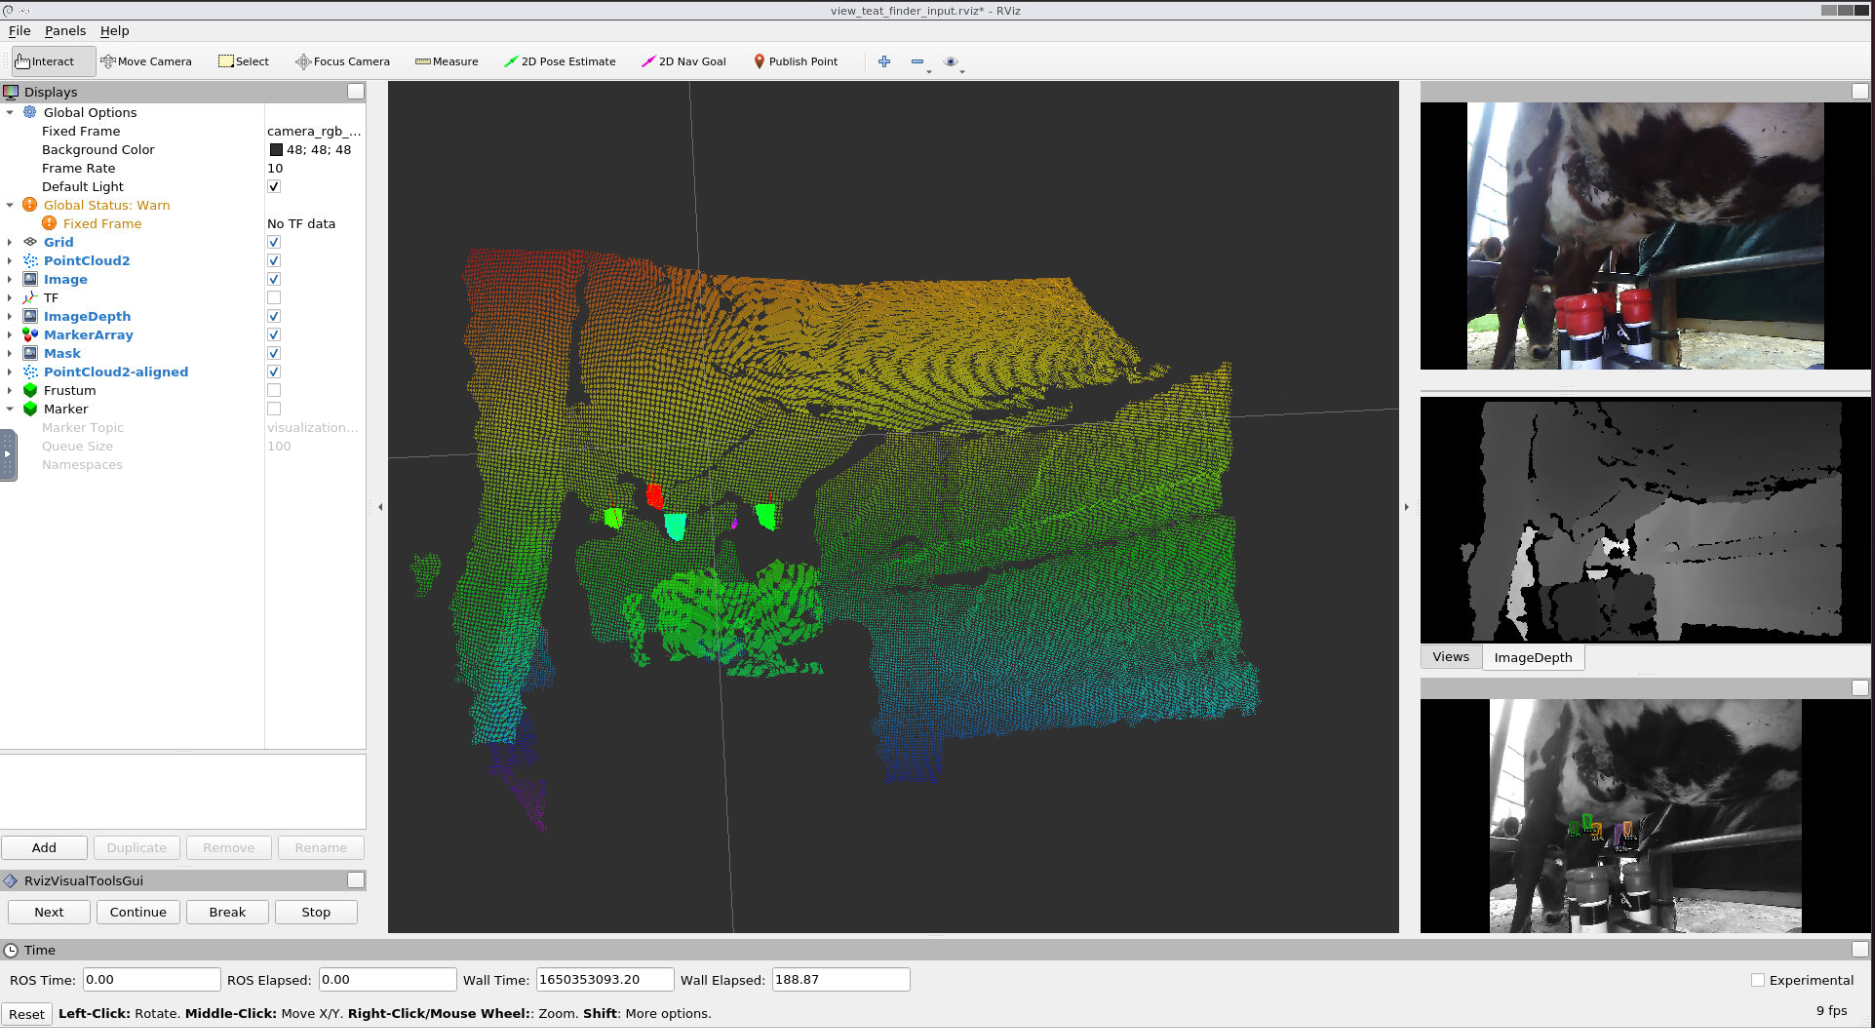Screen dimensions: 1875x1028
Task: Enable the Frustum display checkbox
Action: 274,390
